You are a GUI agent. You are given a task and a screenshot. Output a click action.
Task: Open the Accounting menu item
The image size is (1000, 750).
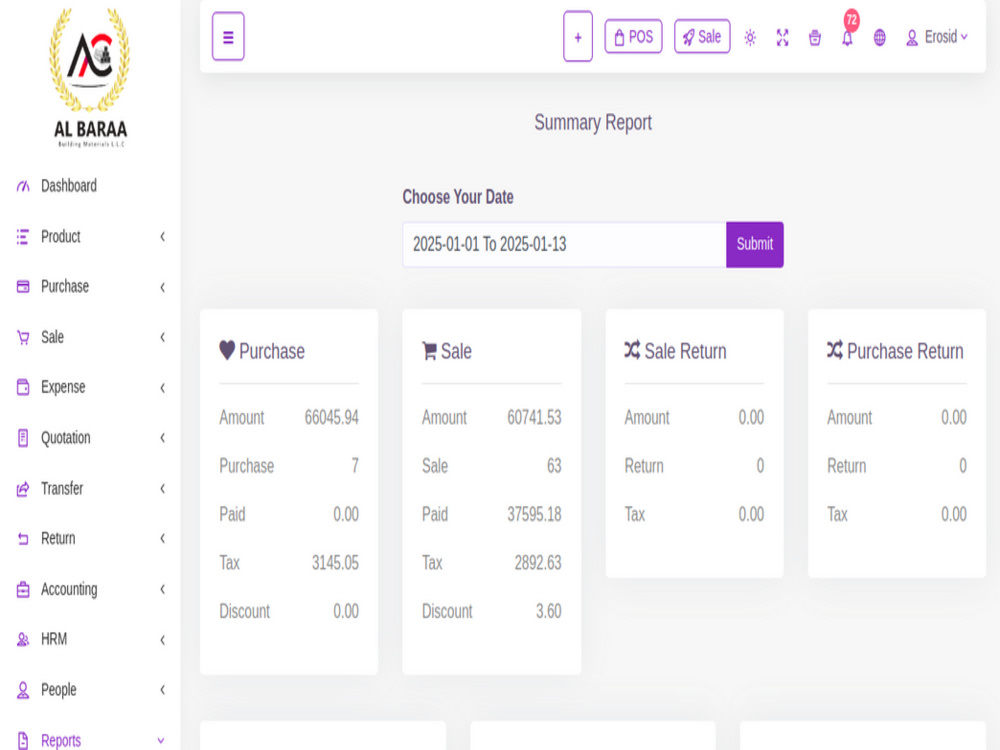(69, 589)
